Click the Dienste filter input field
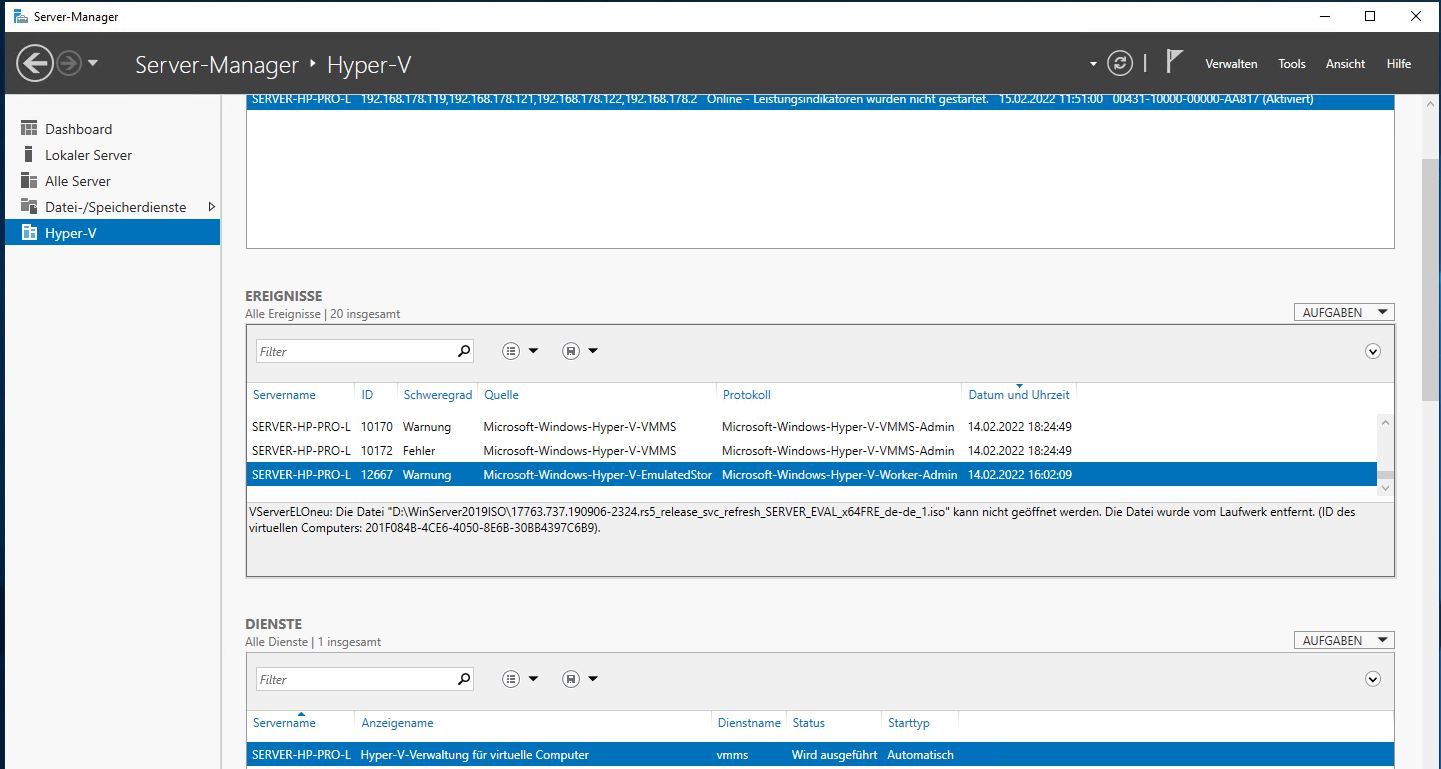The image size is (1441, 769). (x=354, y=679)
